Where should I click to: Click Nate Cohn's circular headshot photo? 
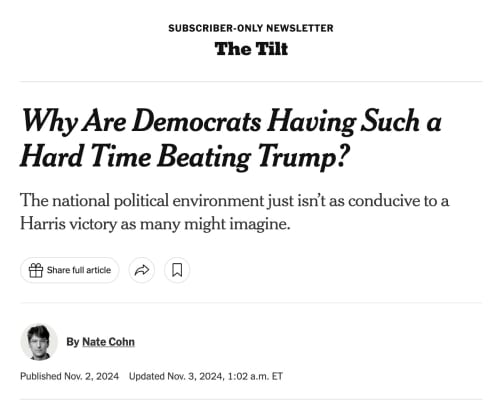(x=39, y=342)
